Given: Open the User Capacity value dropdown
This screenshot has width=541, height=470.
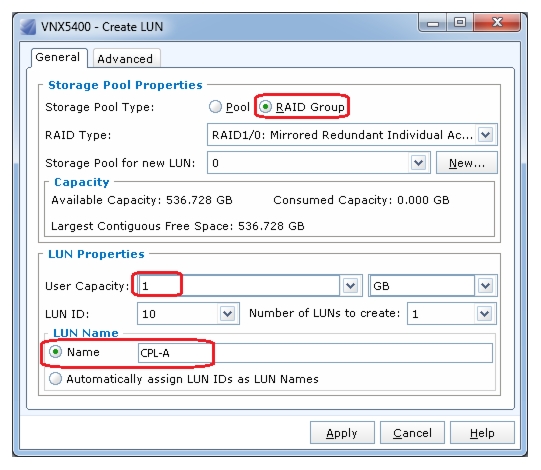Looking at the screenshot, I should [x=351, y=285].
